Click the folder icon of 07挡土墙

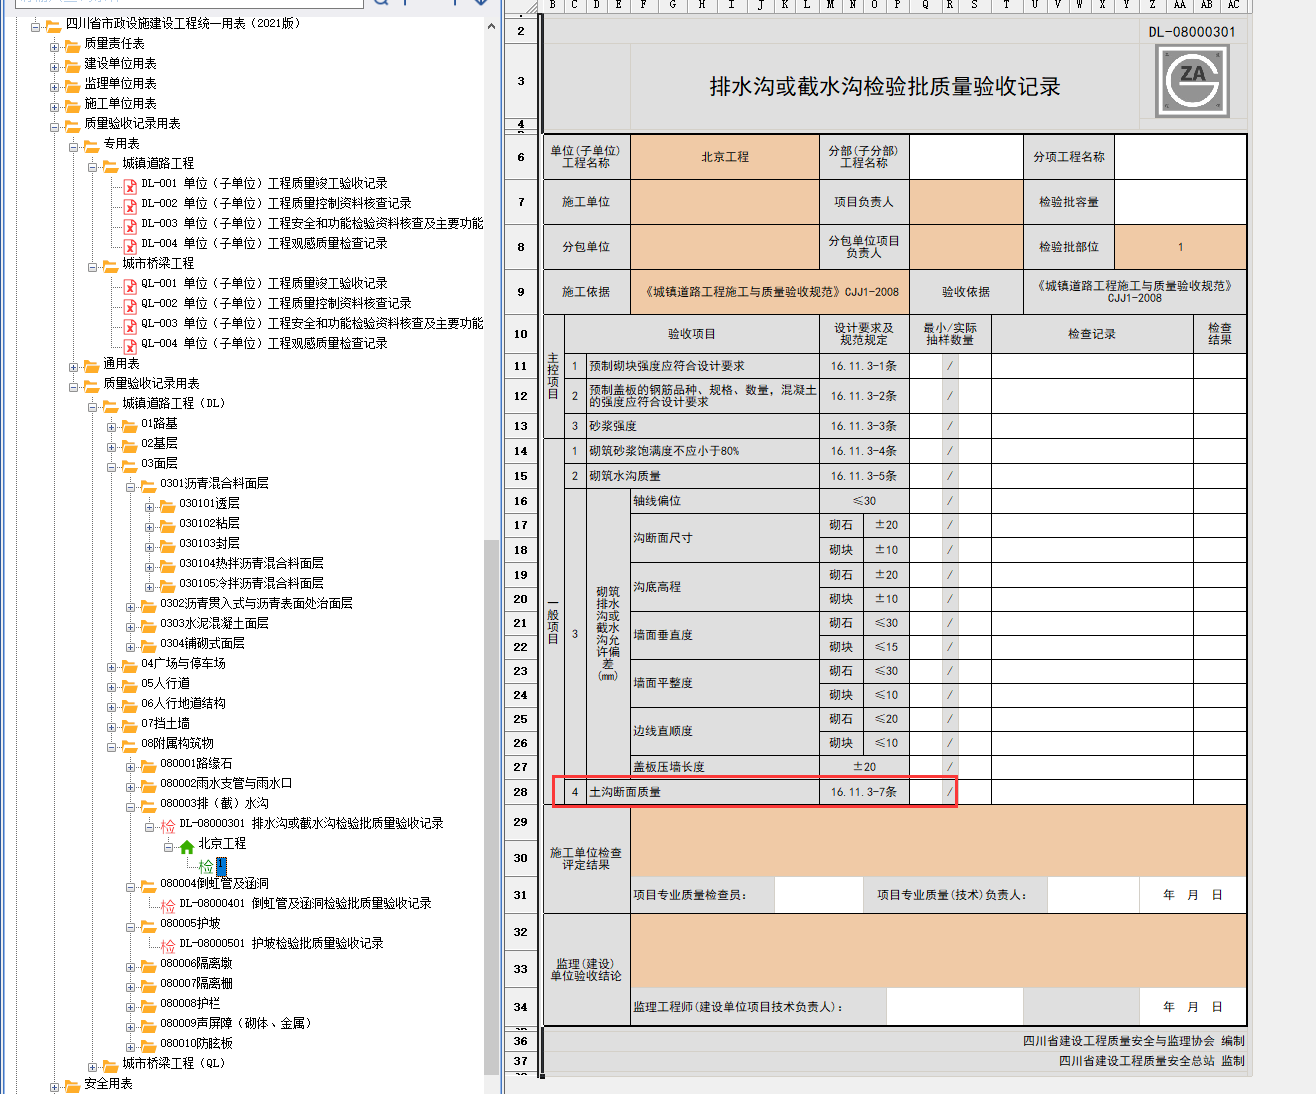129,725
